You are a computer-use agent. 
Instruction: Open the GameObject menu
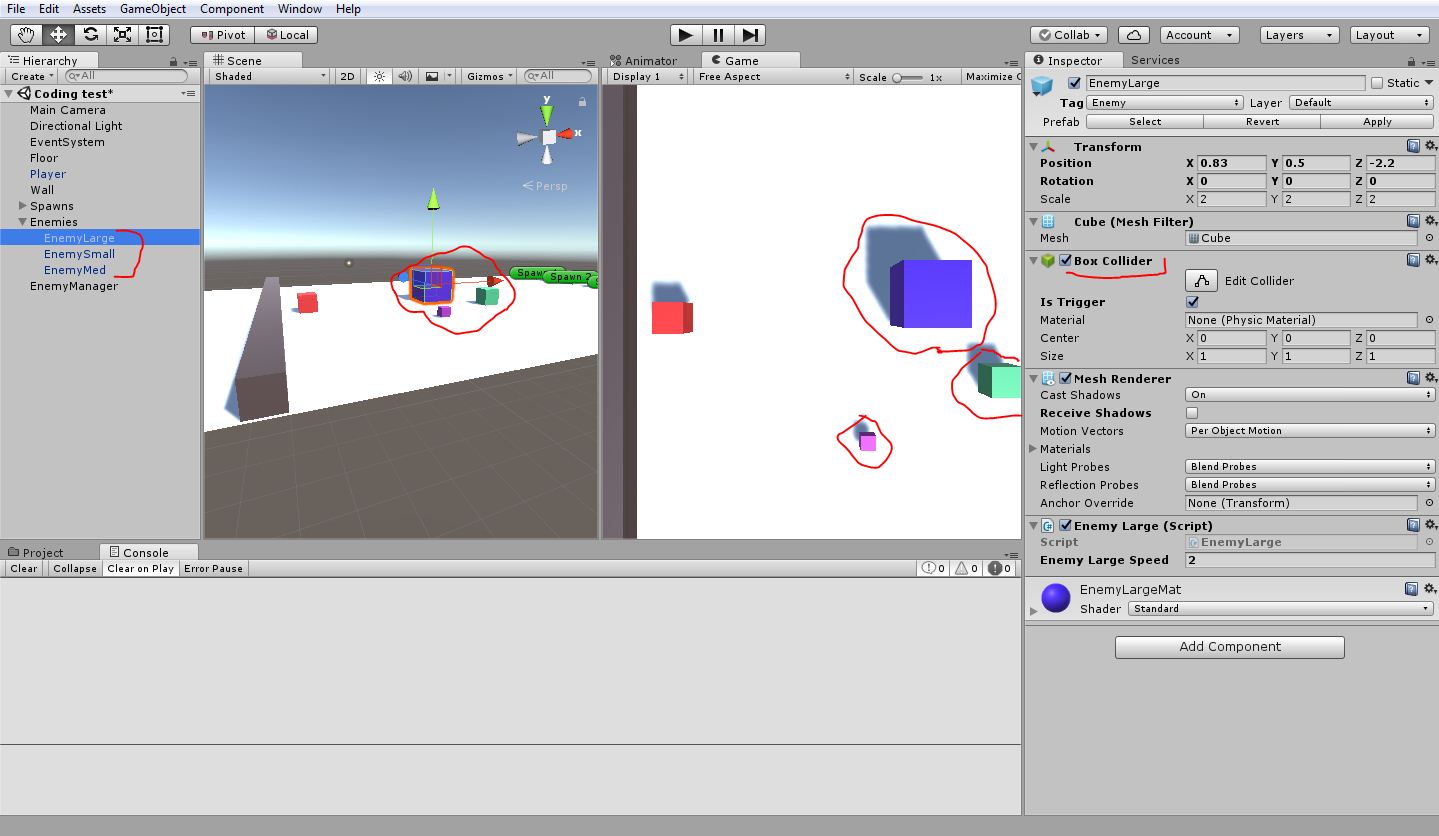(152, 9)
